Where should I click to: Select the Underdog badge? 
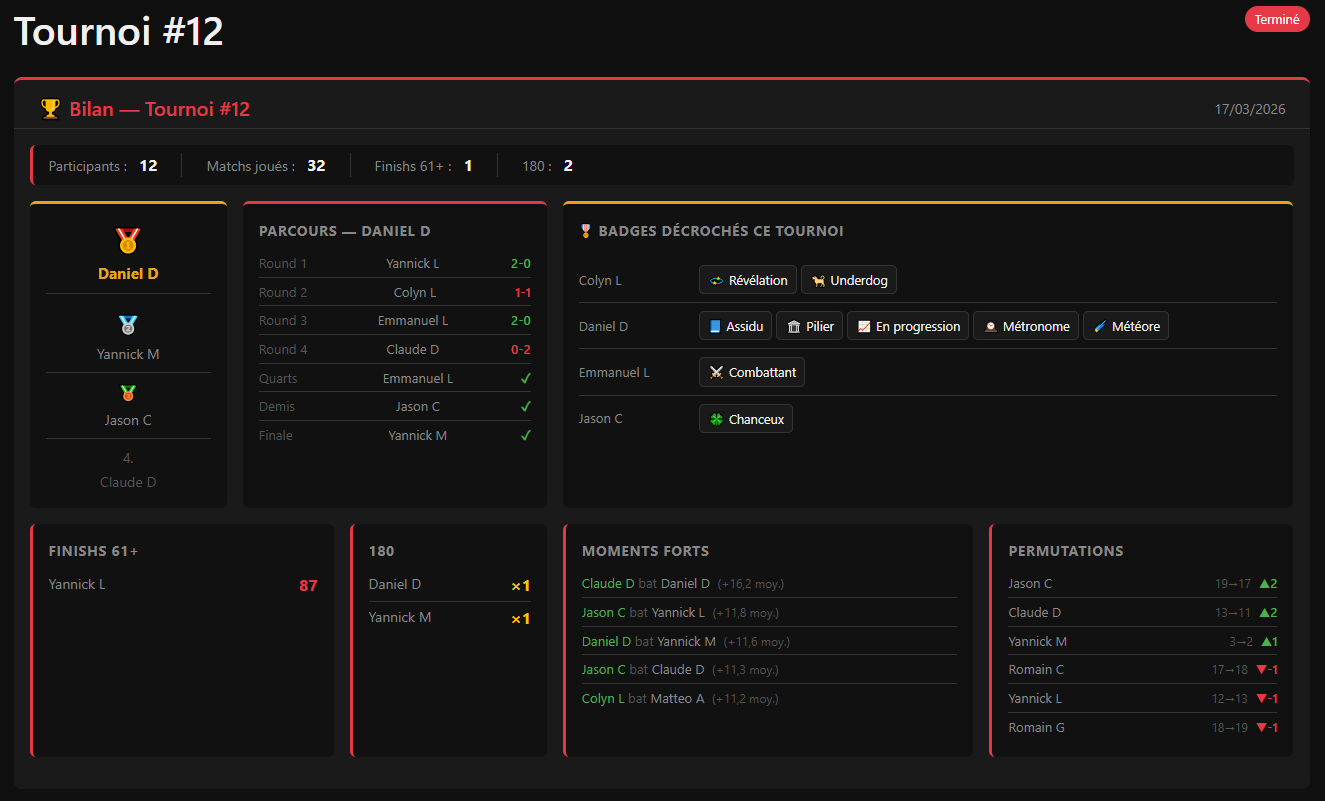pyautogui.click(x=848, y=280)
